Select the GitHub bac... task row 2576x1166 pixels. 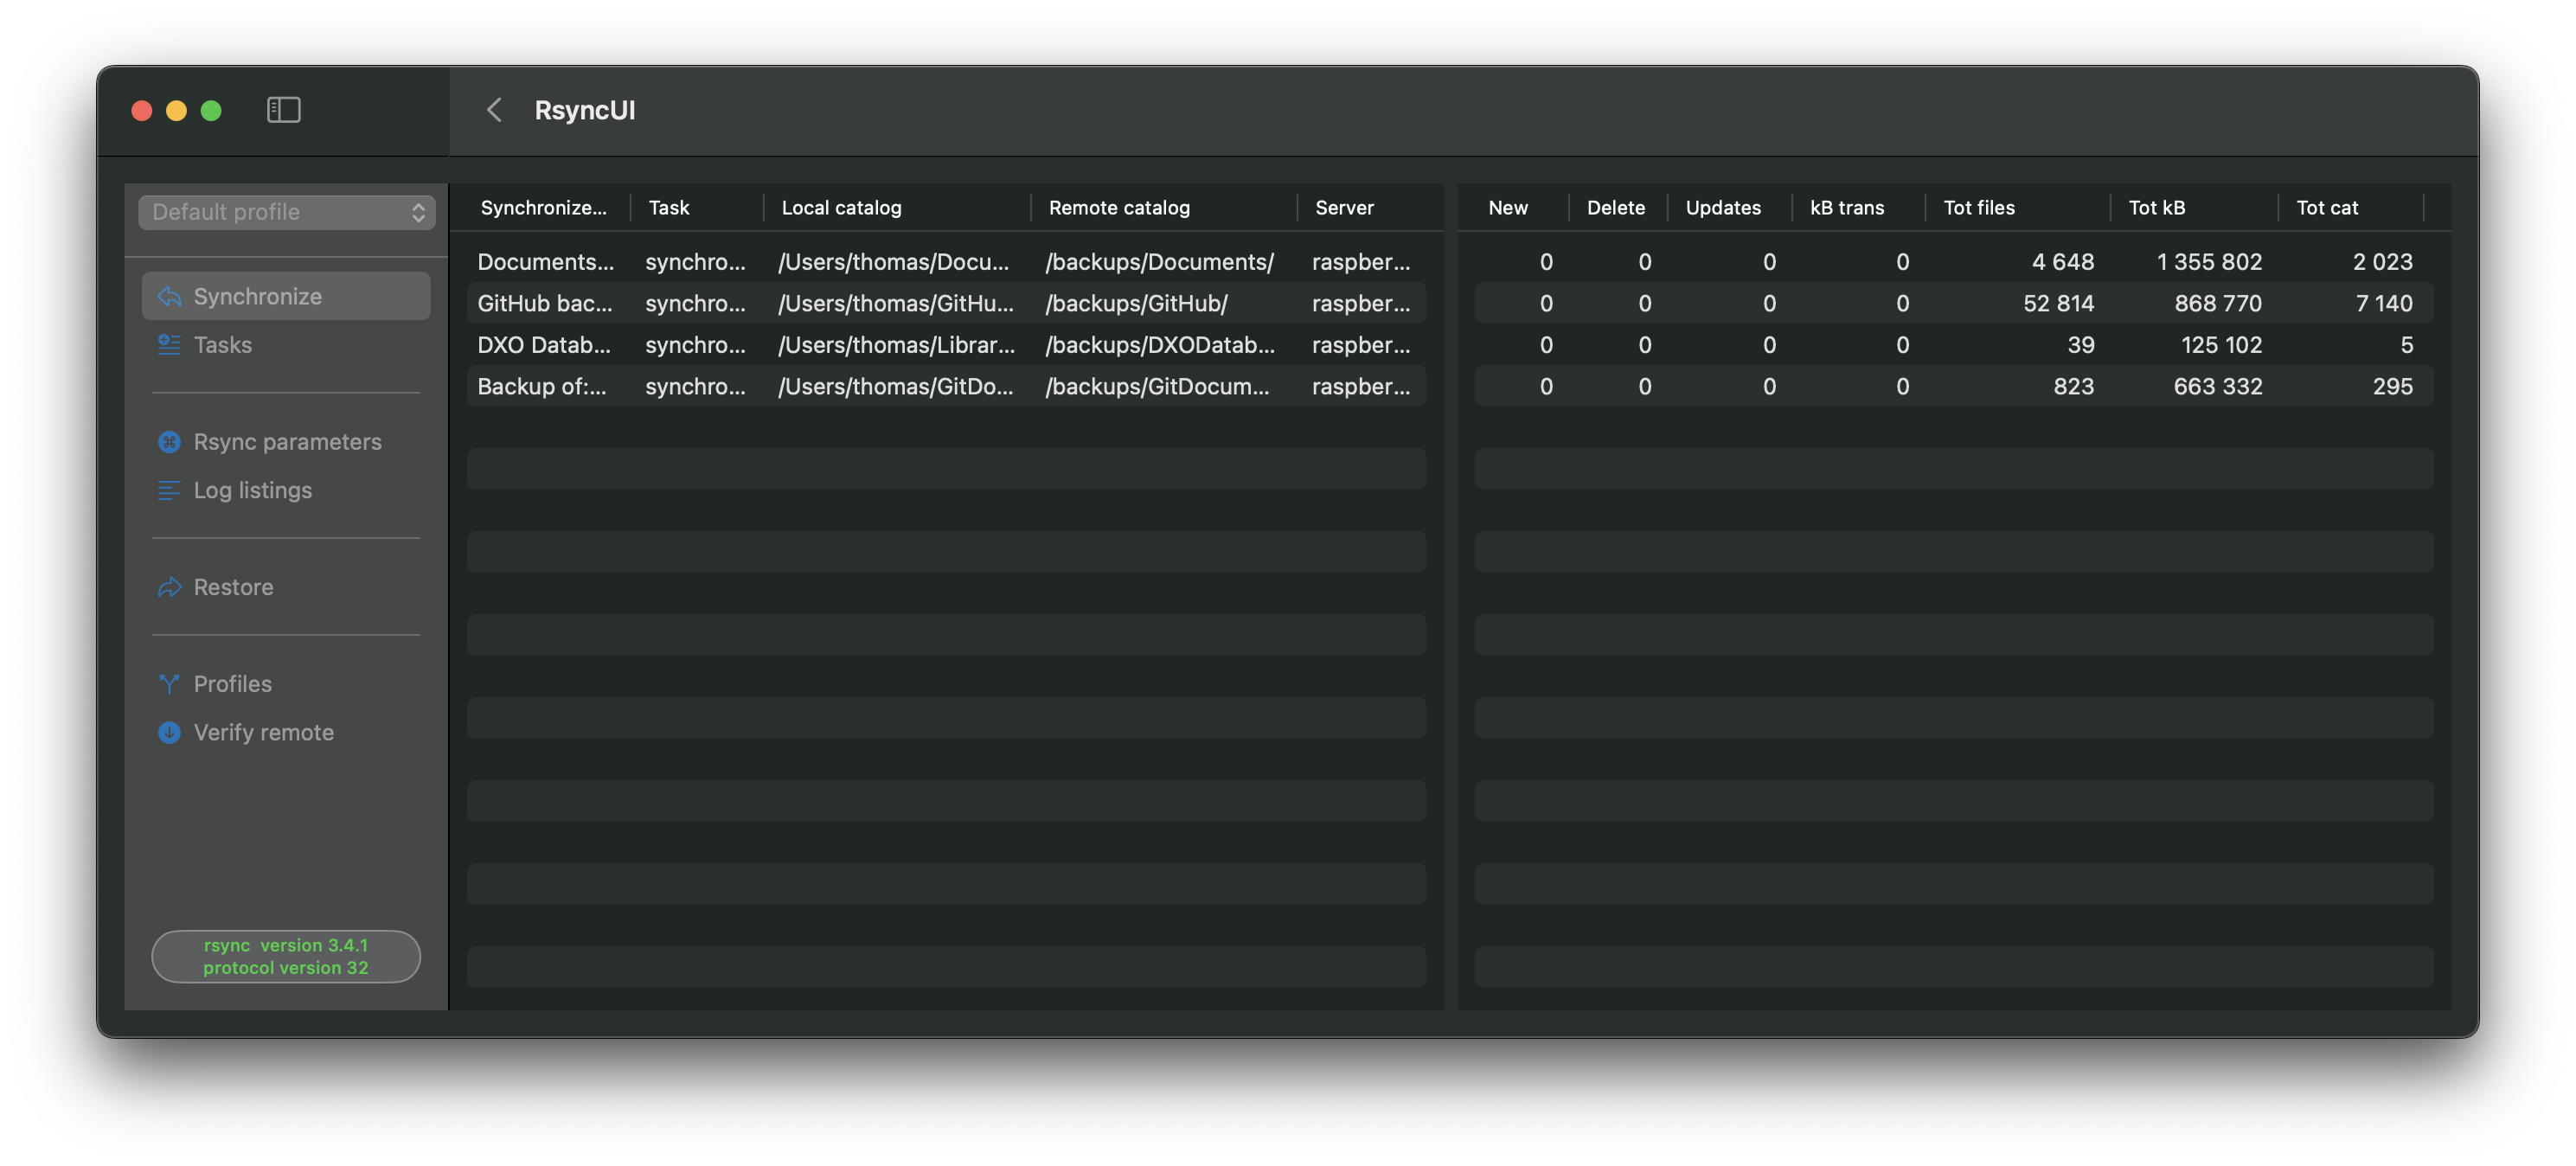click(x=946, y=303)
